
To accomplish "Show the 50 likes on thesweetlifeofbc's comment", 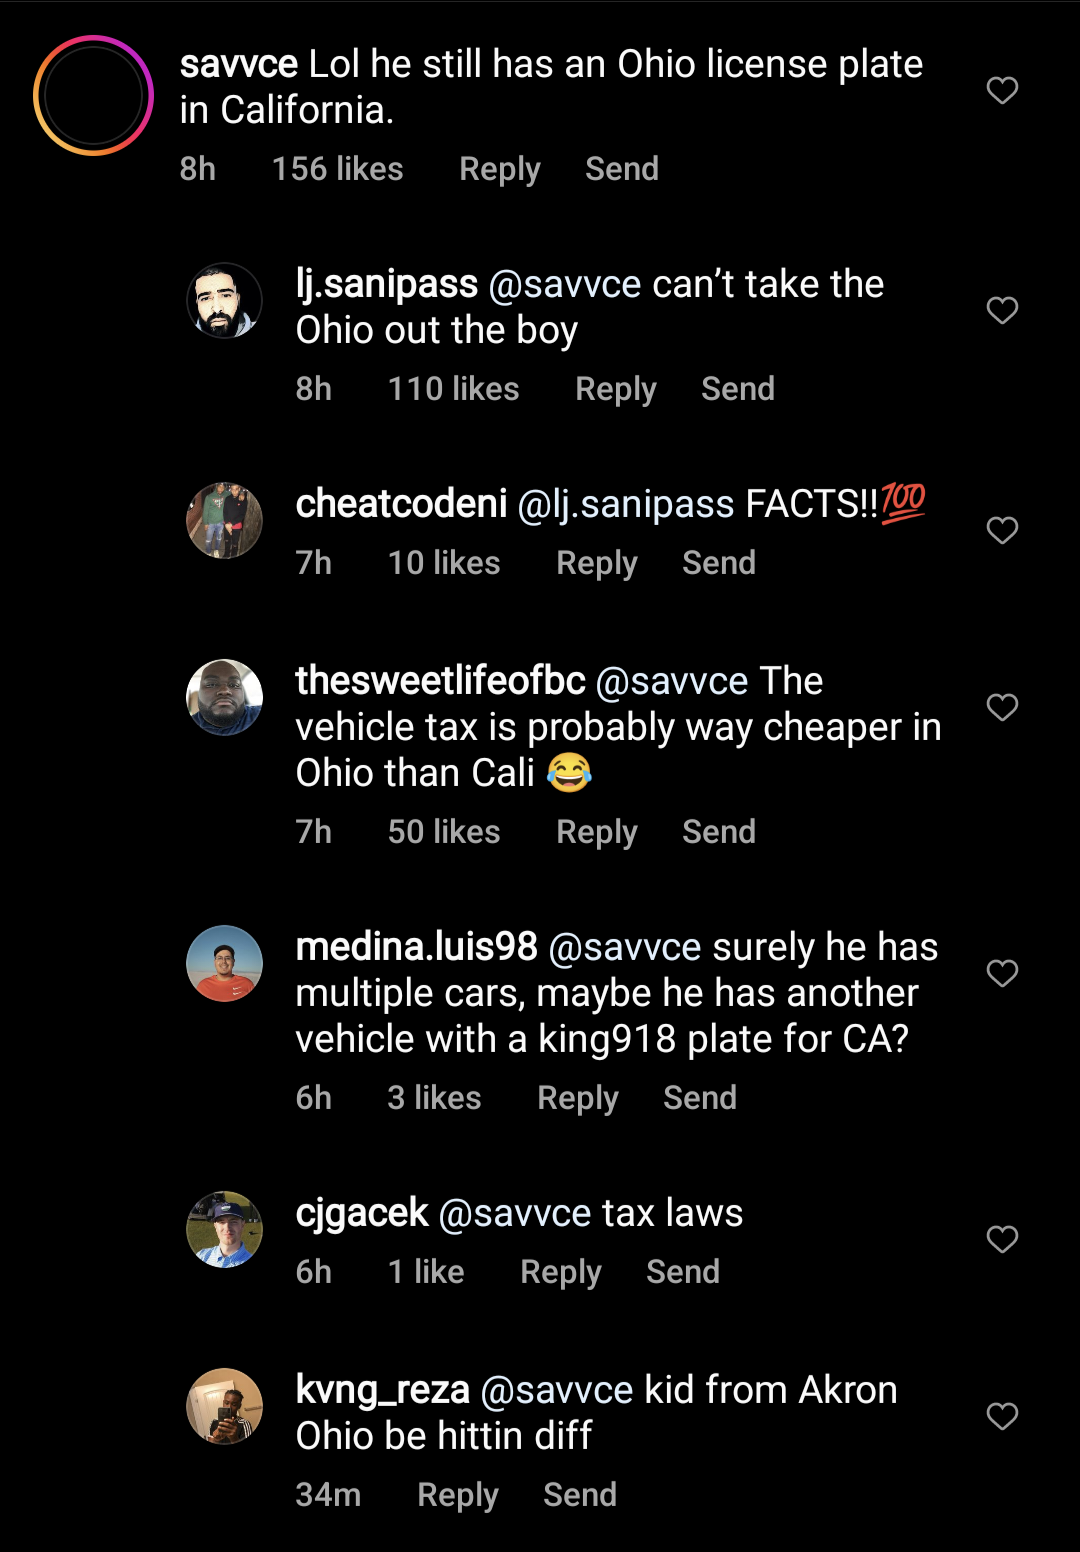I will 443,832.
